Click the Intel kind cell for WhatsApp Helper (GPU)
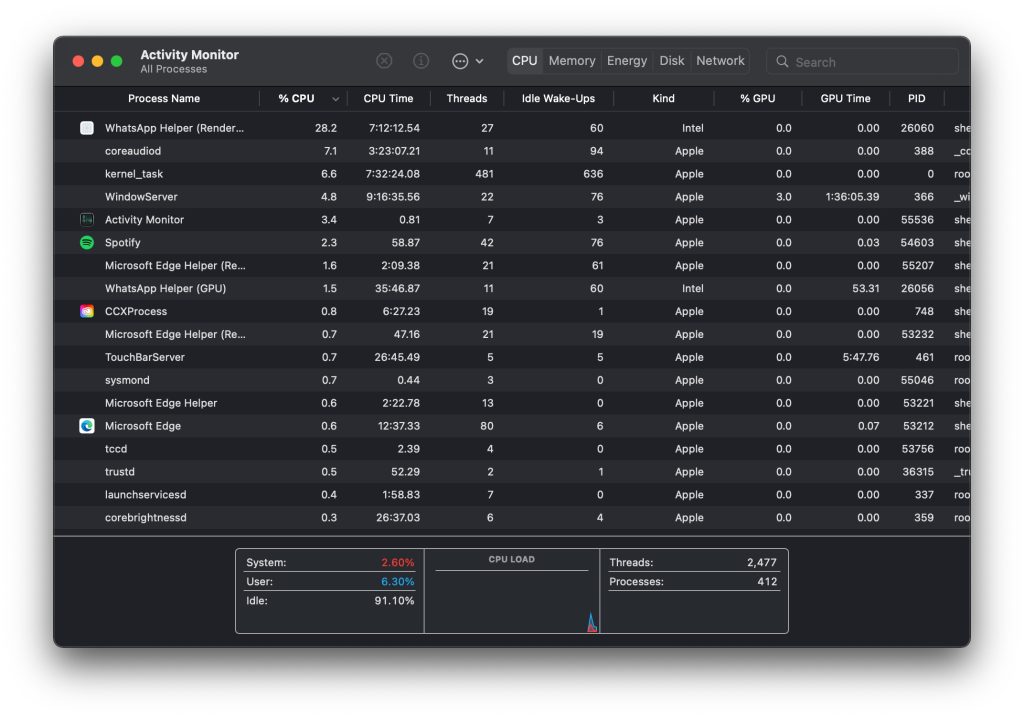1024x718 pixels. 693,288
